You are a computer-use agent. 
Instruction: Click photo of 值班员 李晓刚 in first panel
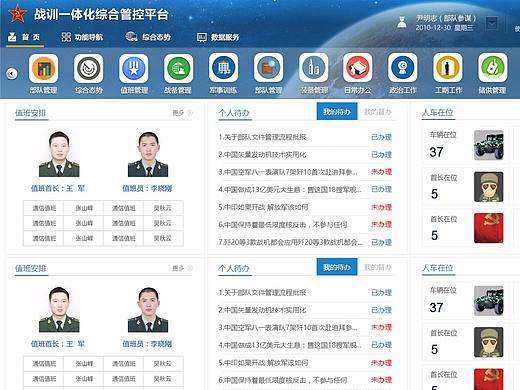pos(148,154)
